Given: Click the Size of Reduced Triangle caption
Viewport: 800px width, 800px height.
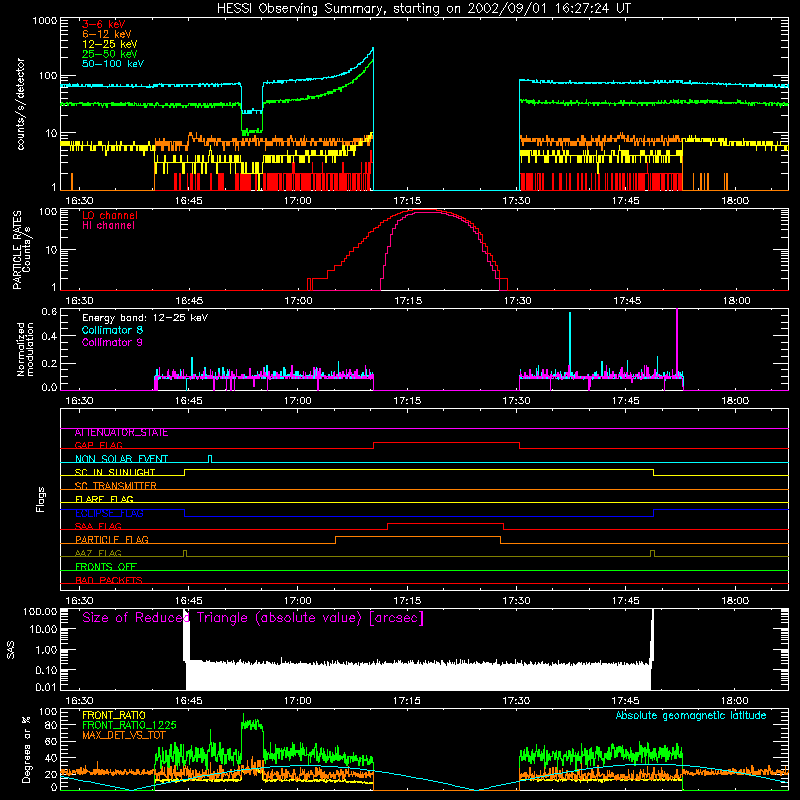Looking at the screenshot, I should 253,618.
